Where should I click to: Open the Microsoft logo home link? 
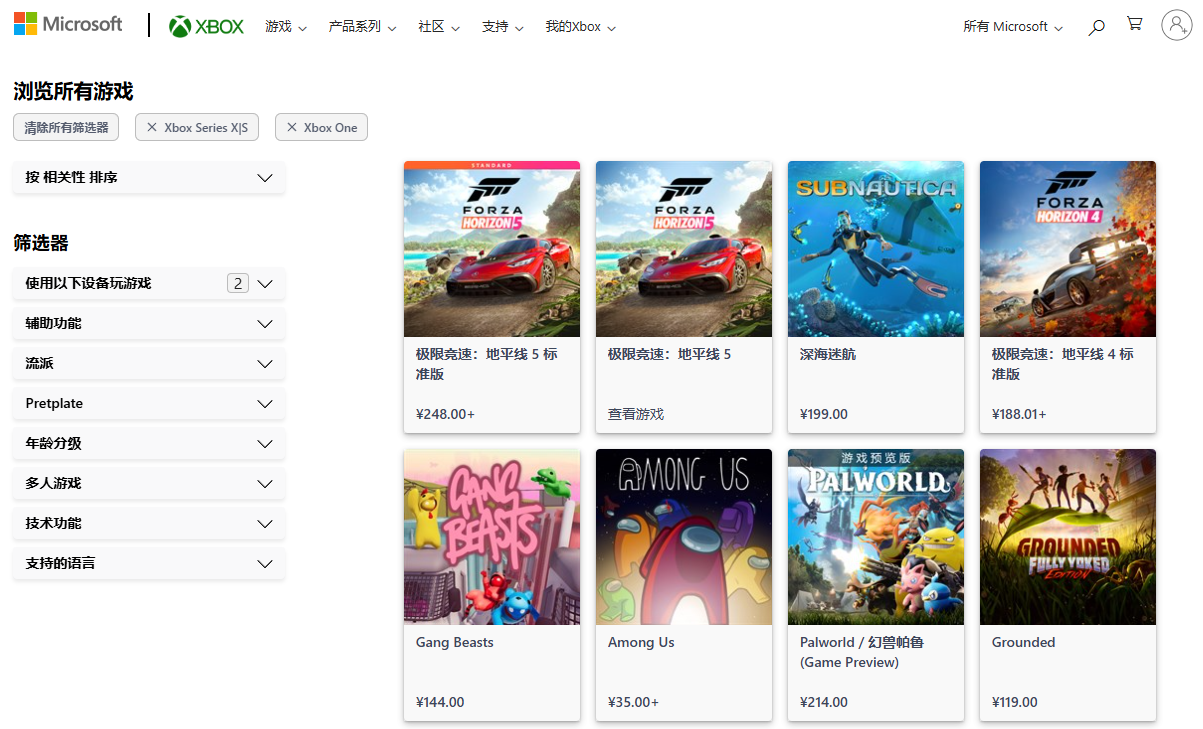pos(68,24)
